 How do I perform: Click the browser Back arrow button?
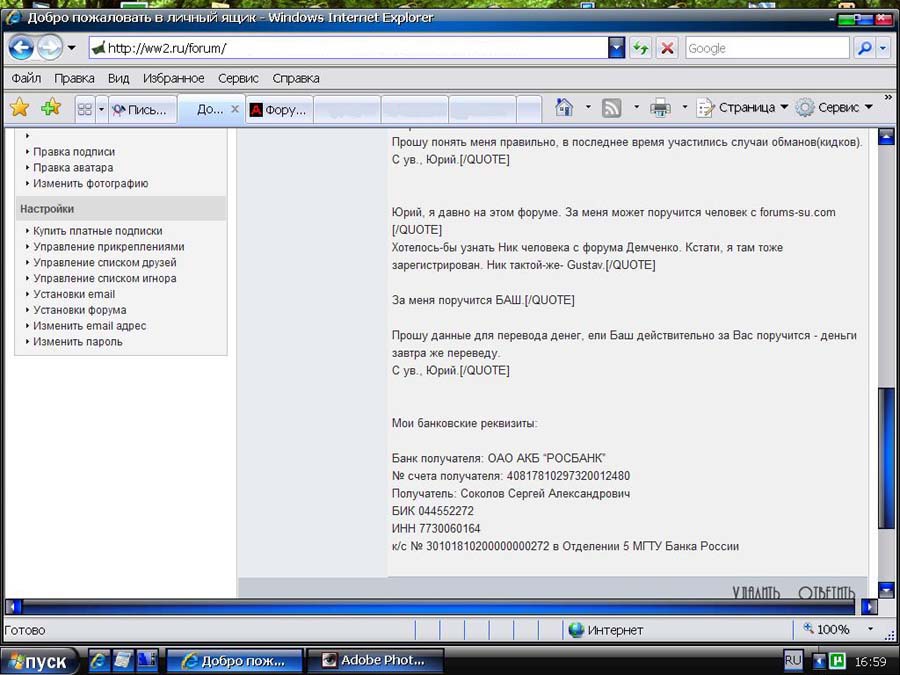pos(21,47)
